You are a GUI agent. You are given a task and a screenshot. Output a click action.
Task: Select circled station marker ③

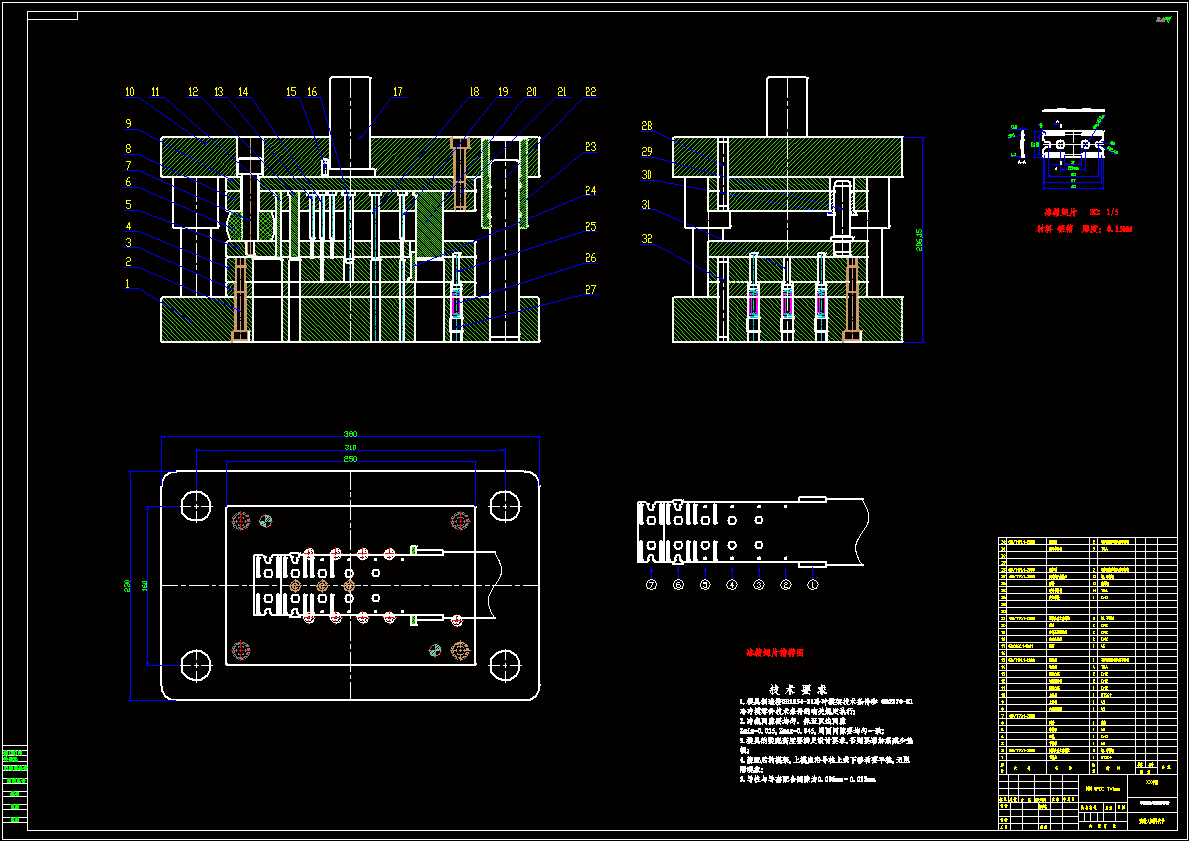(759, 585)
